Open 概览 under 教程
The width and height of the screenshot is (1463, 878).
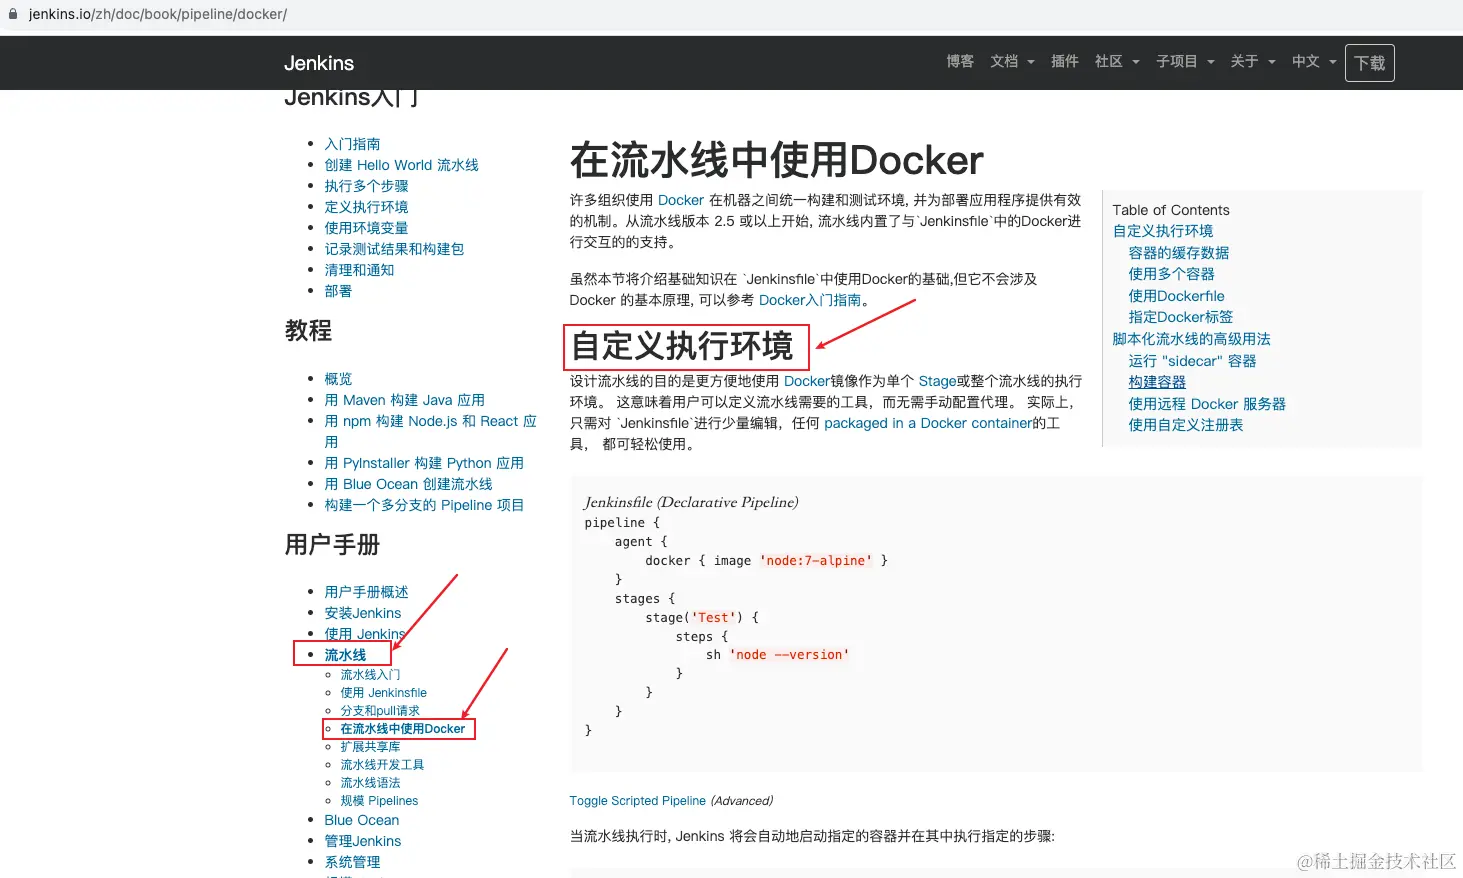pos(338,379)
